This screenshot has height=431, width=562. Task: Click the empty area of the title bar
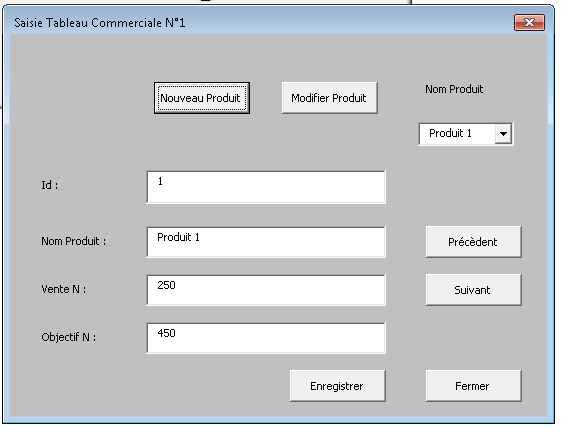click(348, 23)
